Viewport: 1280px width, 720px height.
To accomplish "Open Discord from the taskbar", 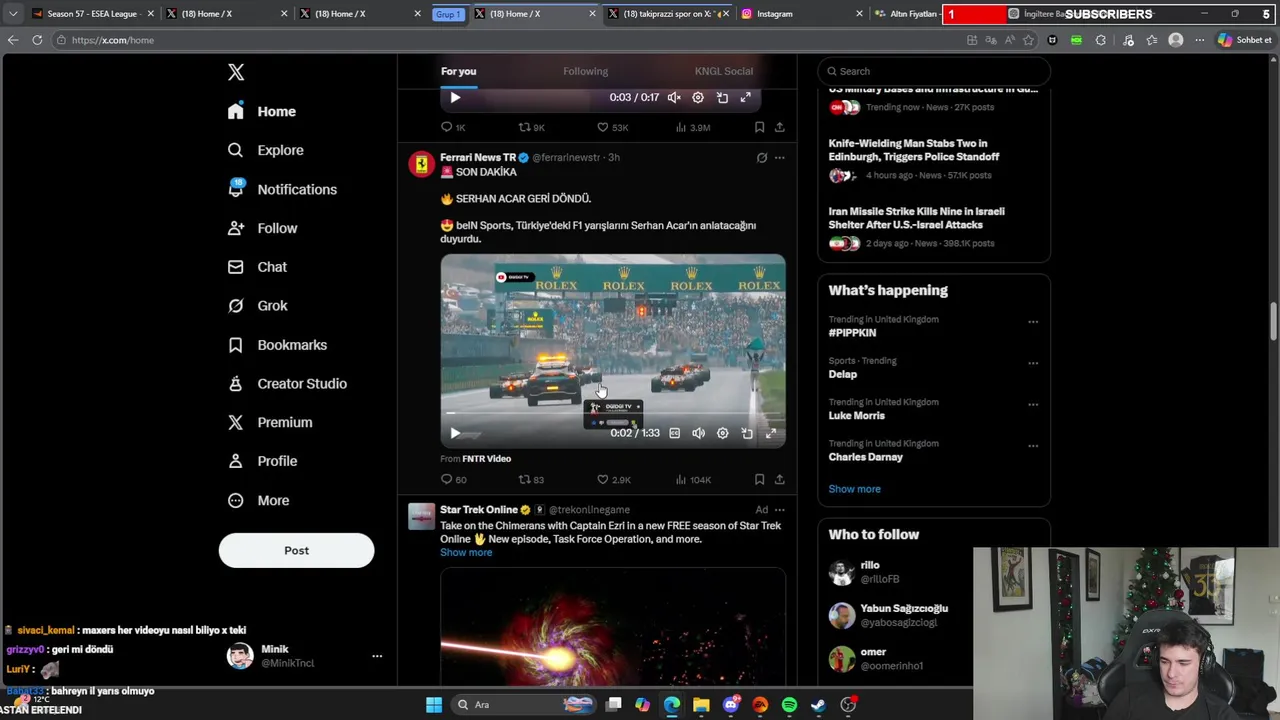I will point(731,705).
